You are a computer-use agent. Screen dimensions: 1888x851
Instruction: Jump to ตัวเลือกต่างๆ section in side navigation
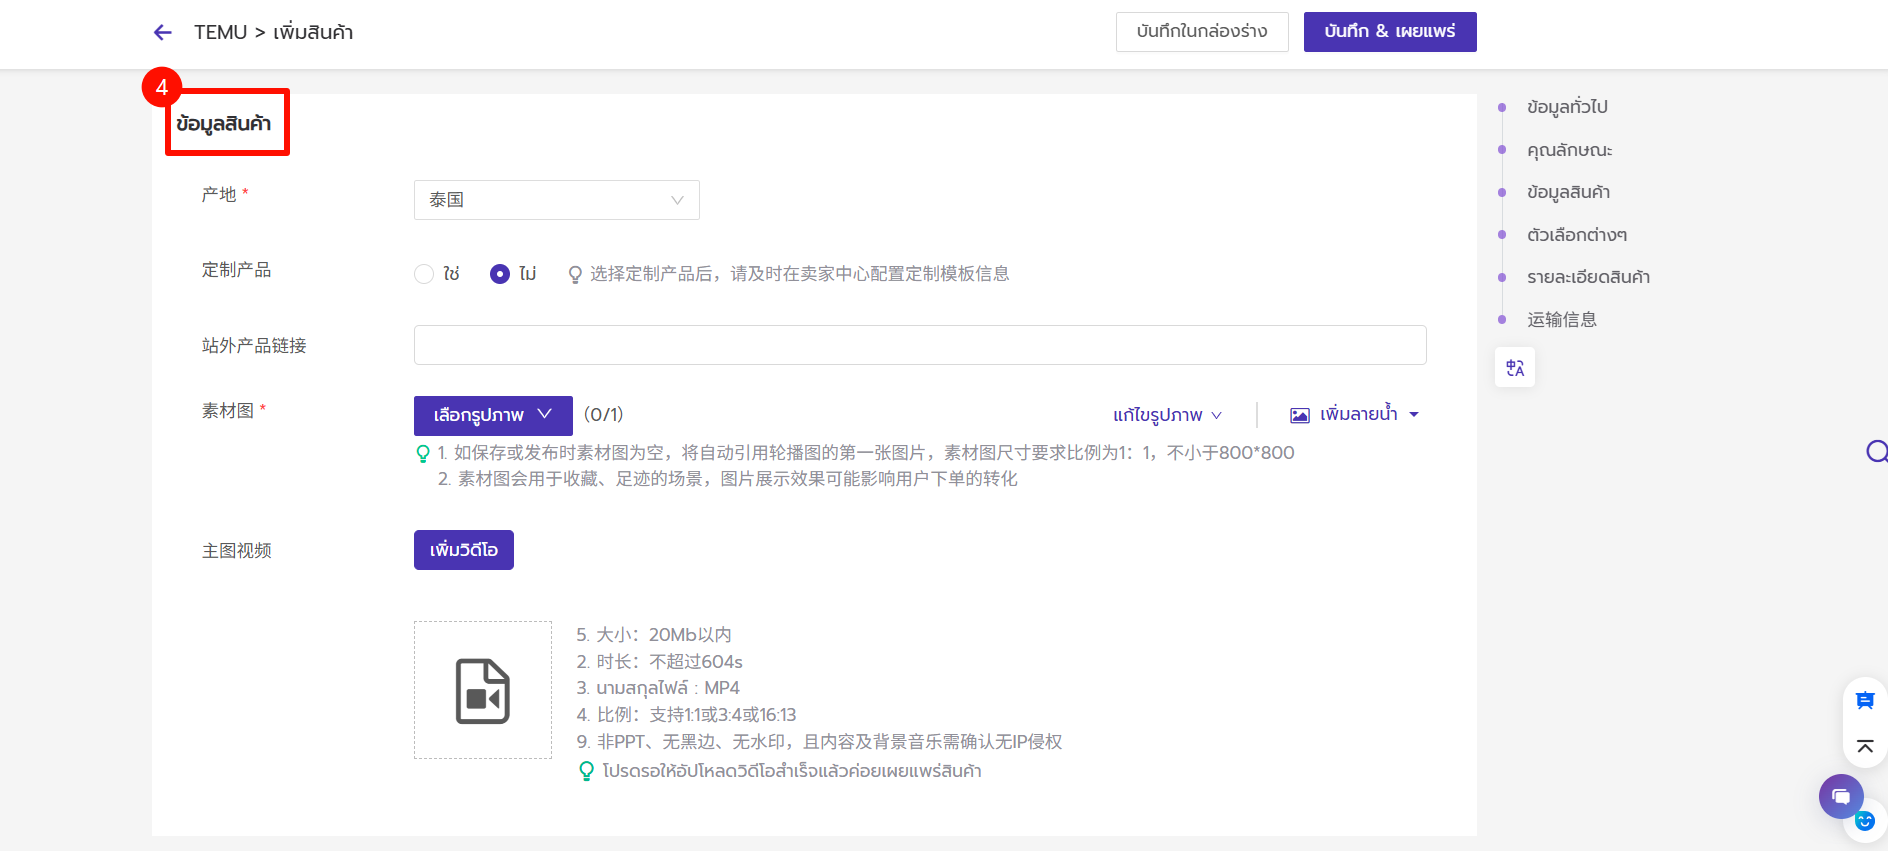coord(1576,235)
